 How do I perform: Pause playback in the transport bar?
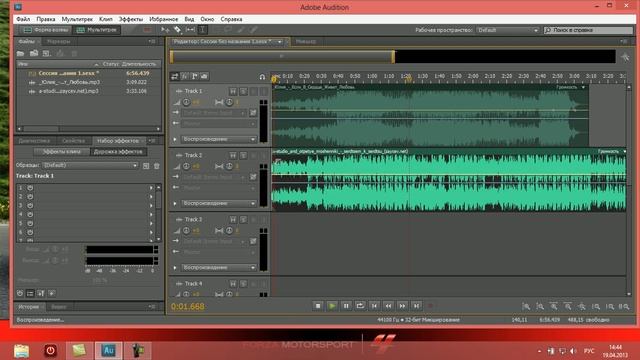click(346, 306)
